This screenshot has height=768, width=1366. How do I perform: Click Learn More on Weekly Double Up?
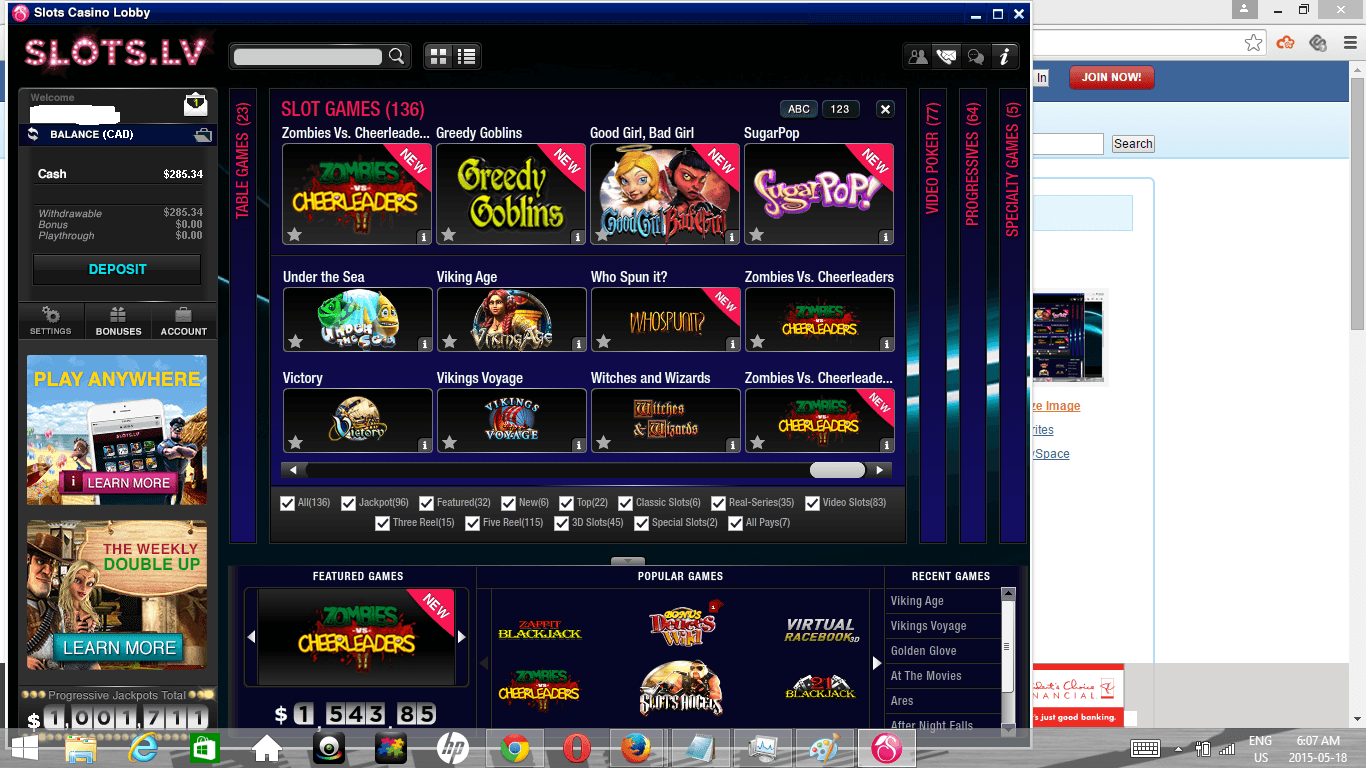point(119,648)
